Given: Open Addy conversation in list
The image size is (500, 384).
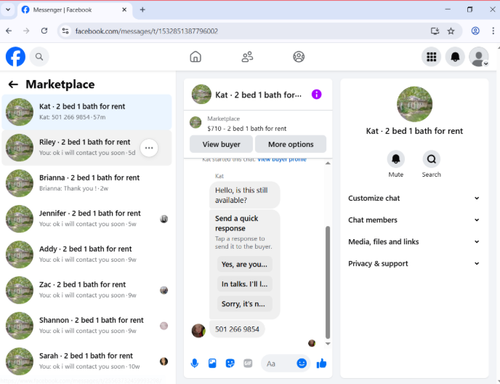Looking at the screenshot, I should click(87, 254).
